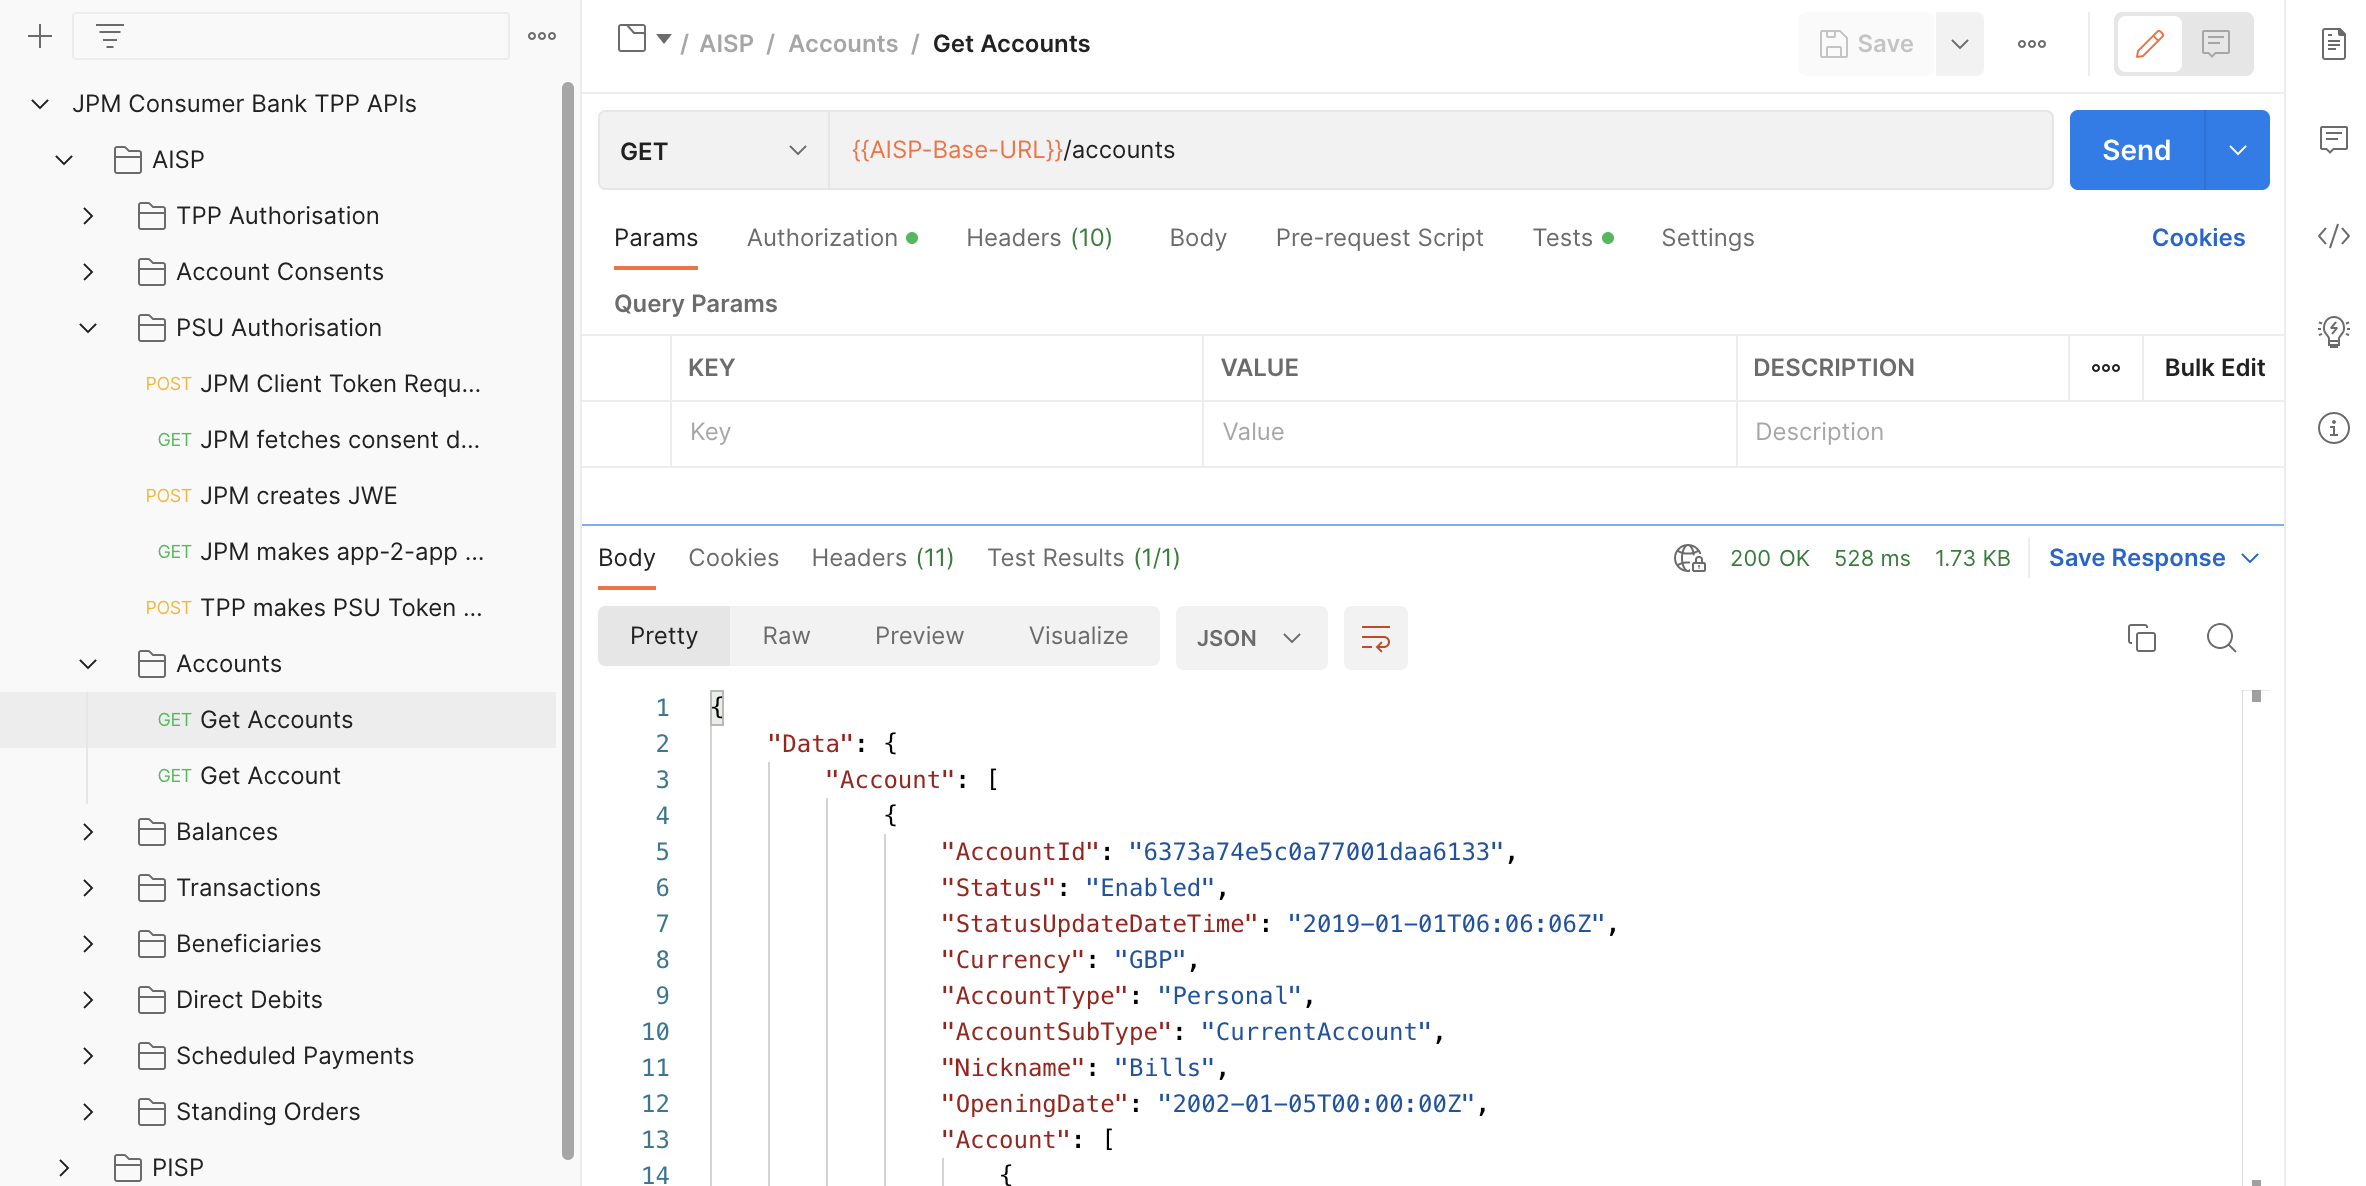The height and width of the screenshot is (1186, 2366).
Task: Open the Save Response dropdown
Action: (2155, 558)
